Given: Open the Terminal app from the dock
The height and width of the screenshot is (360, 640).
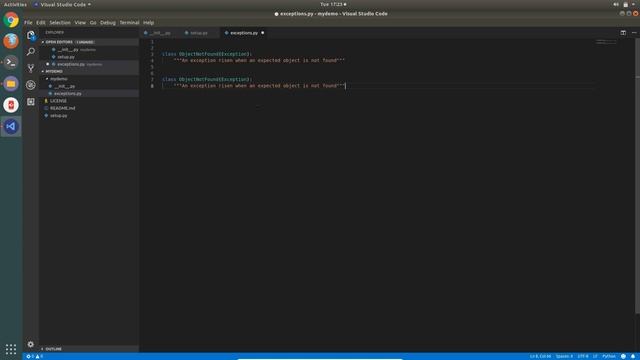Looking at the screenshot, I should coord(11,62).
